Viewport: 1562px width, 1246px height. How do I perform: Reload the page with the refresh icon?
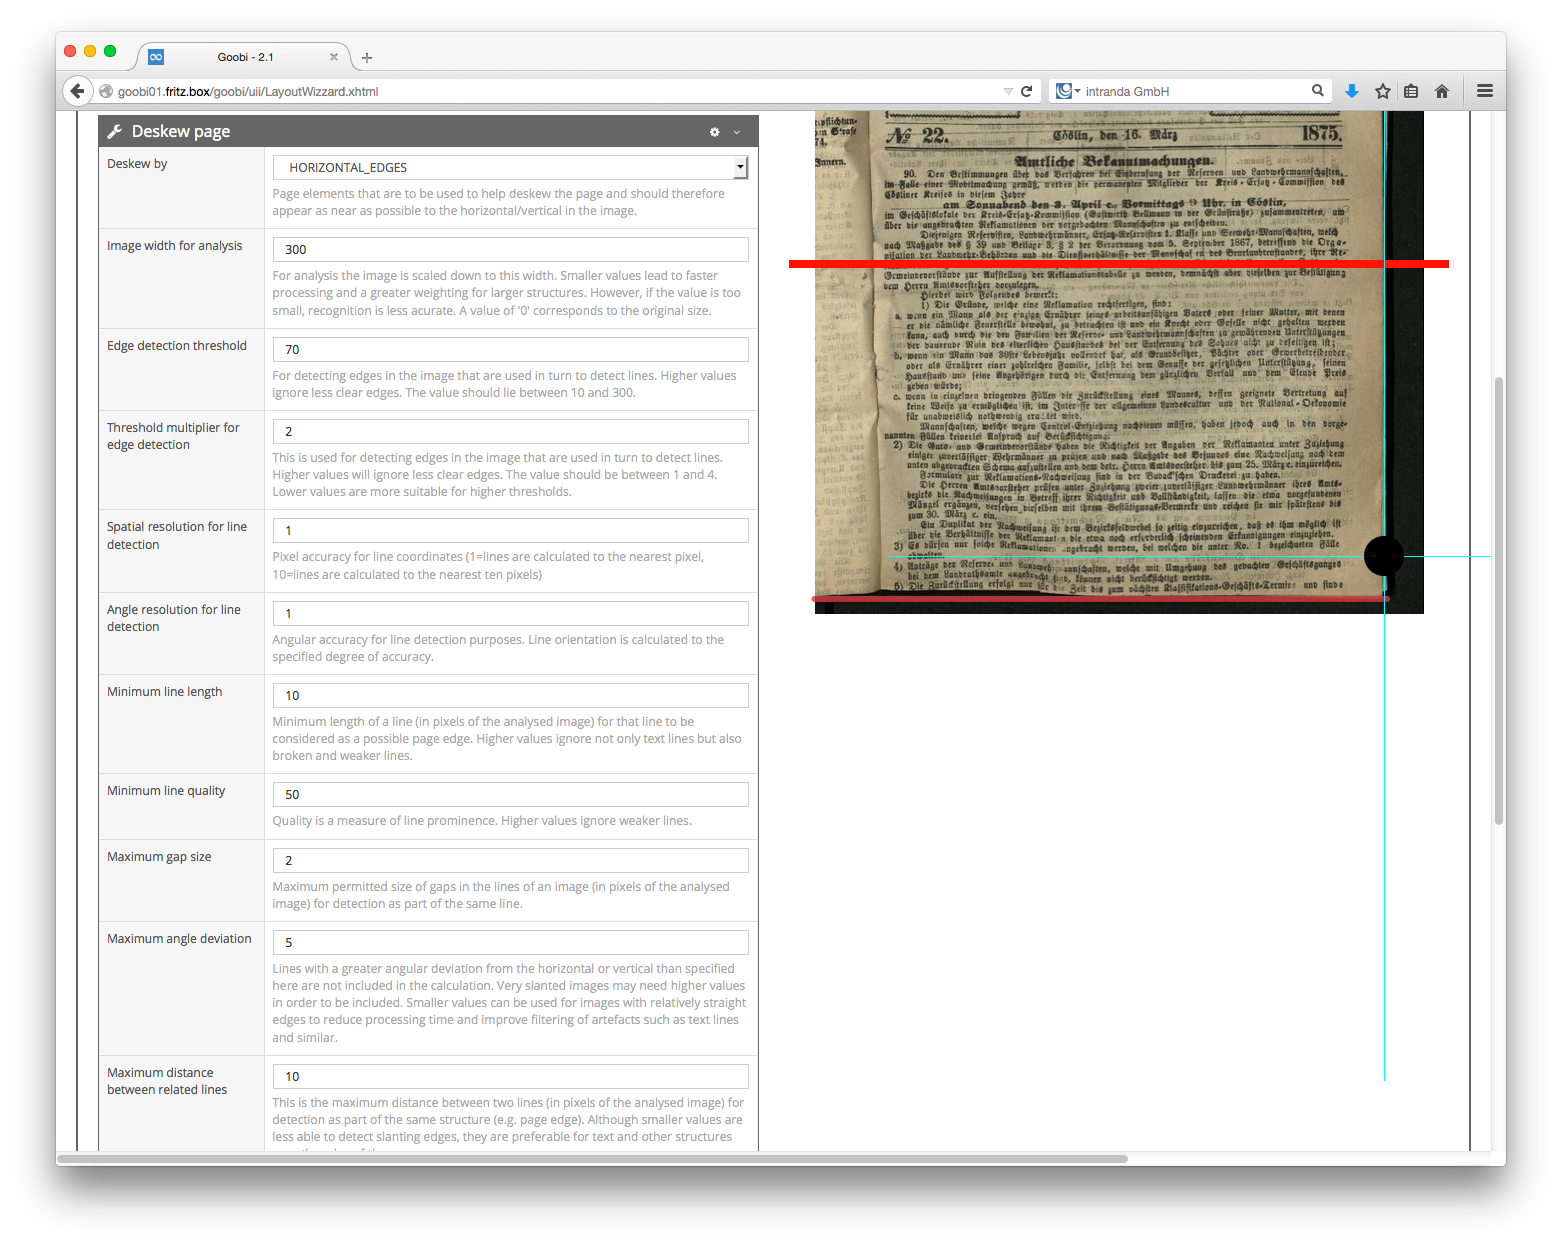click(x=1026, y=91)
